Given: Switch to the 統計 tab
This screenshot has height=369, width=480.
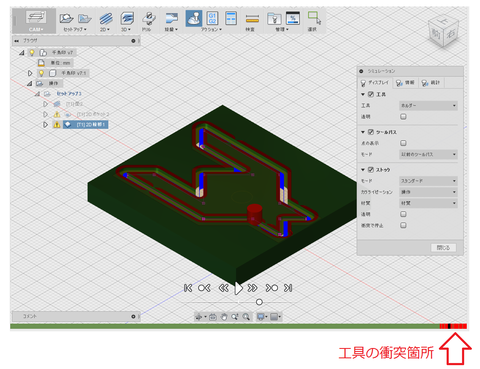Looking at the screenshot, I should 431,83.
